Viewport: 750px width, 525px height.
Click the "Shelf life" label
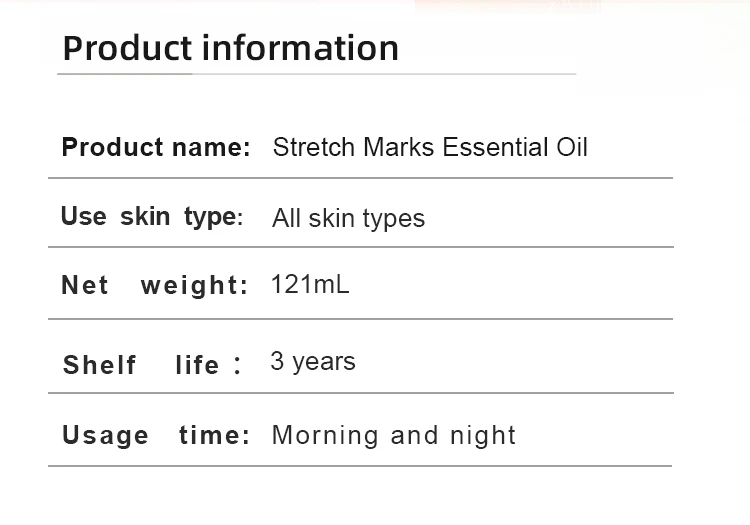[142, 364]
